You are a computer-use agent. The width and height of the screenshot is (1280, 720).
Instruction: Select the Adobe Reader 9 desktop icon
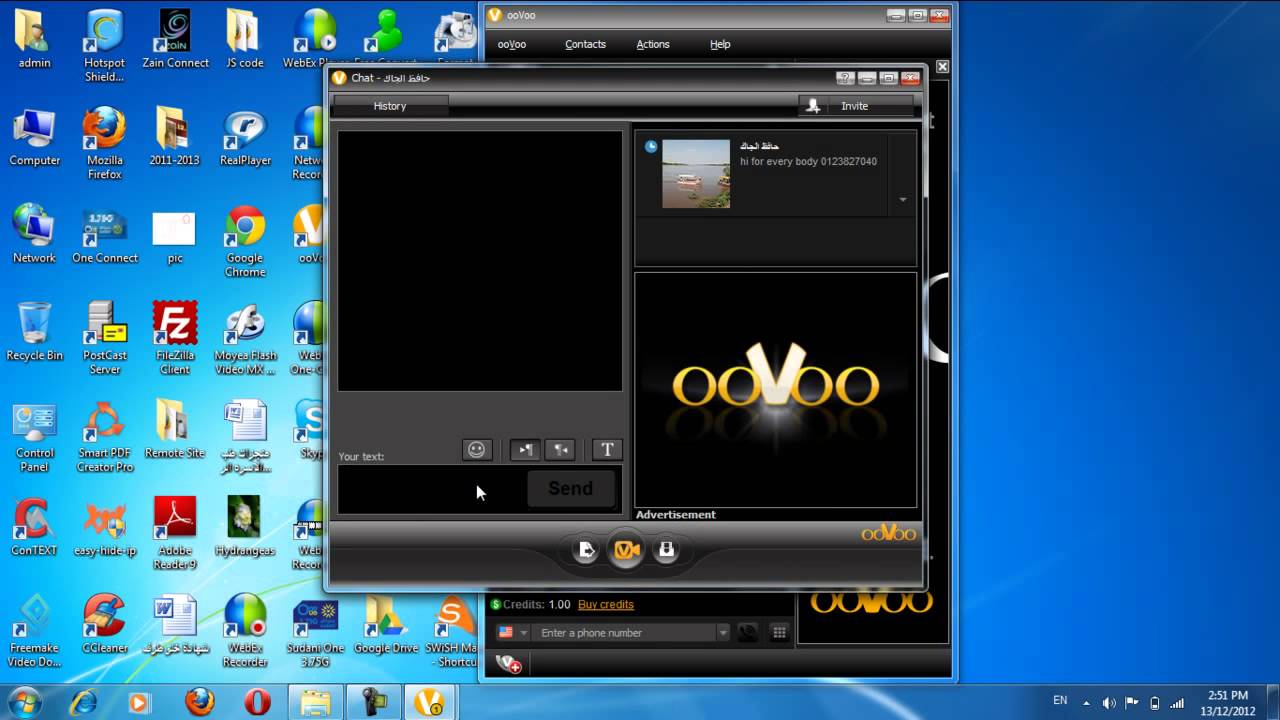point(175,534)
